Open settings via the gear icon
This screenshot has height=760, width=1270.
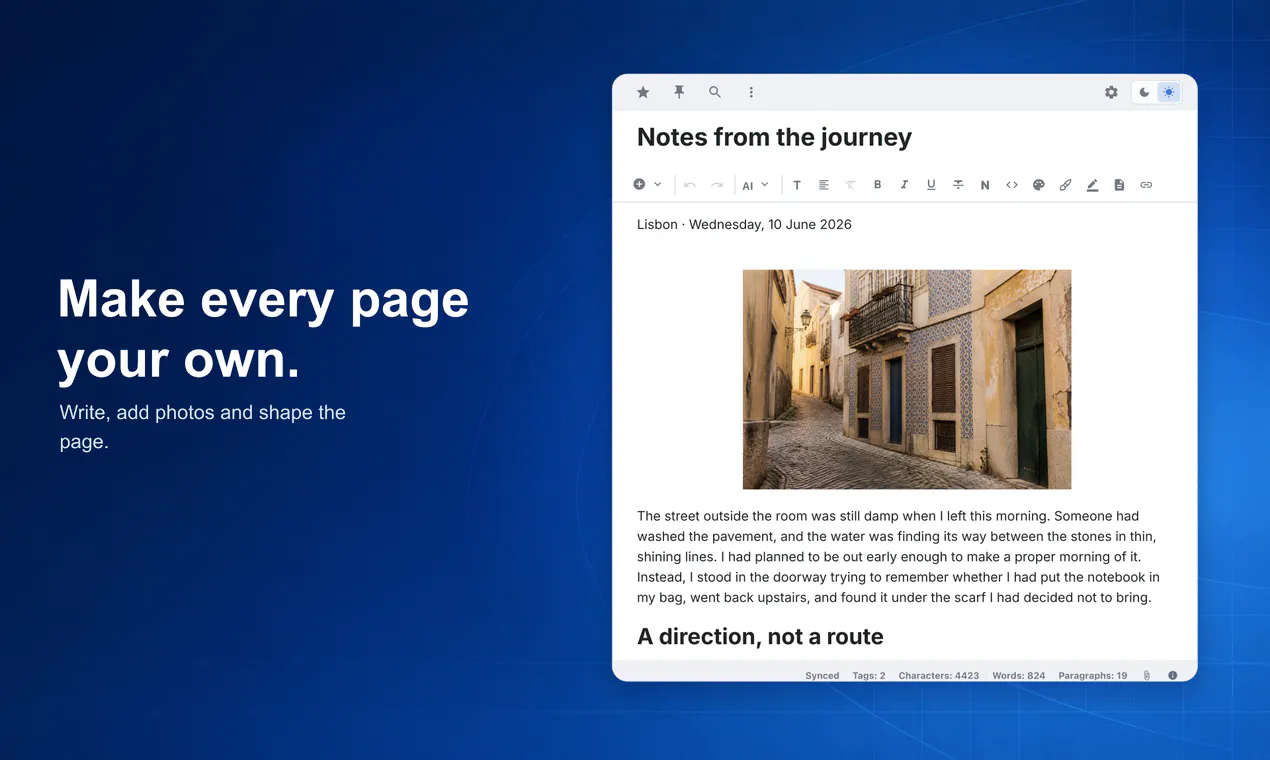(1111, 92)
